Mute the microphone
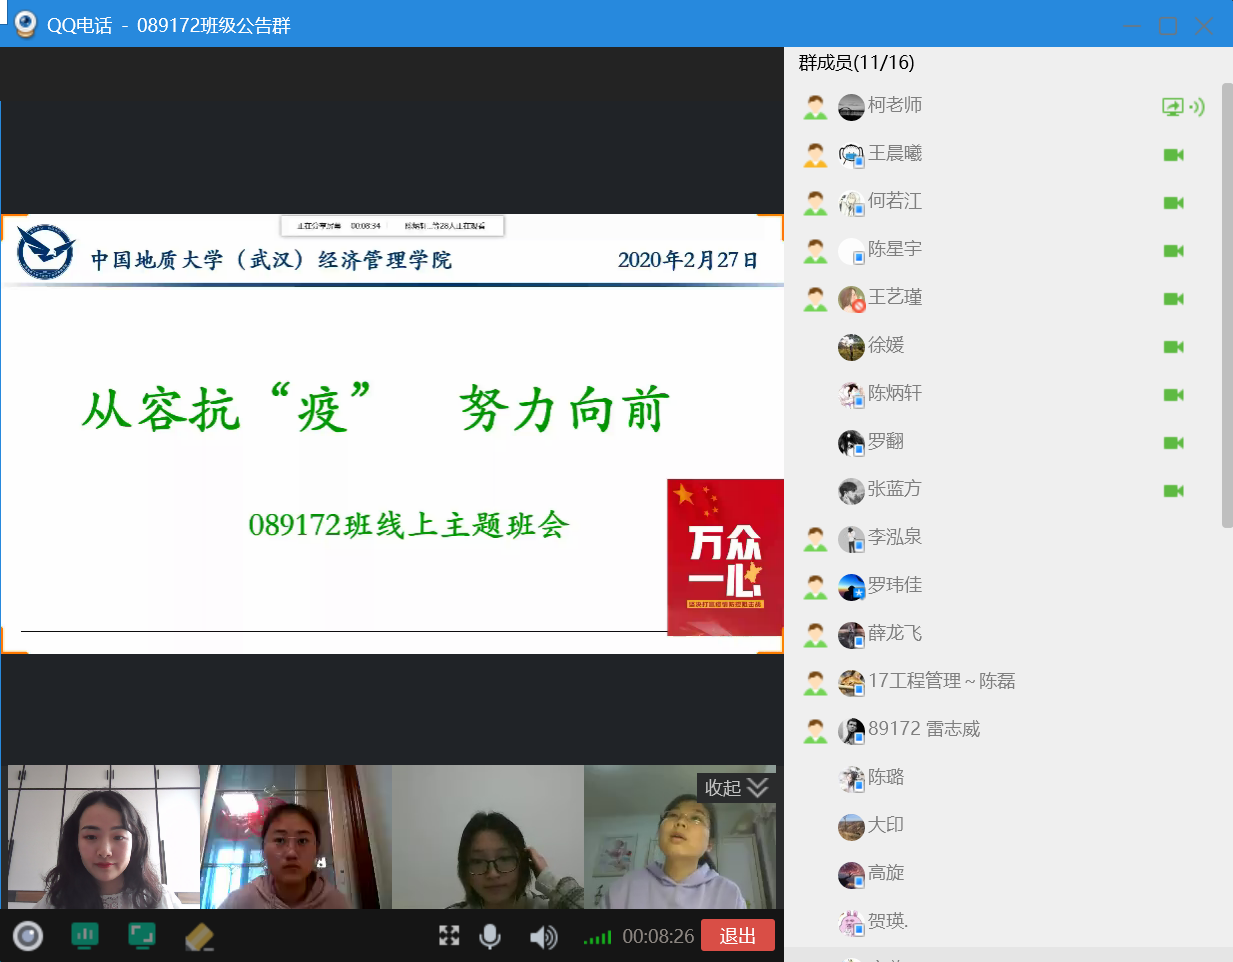The height and width of the screenshot is (962, 1233). (x=490, y=936)
